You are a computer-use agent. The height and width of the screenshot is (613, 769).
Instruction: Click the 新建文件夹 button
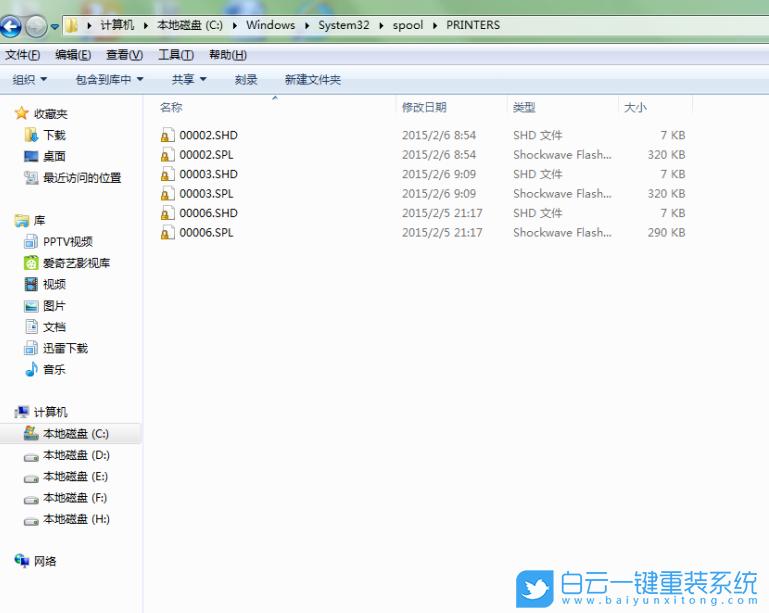(x=312, y=79)
